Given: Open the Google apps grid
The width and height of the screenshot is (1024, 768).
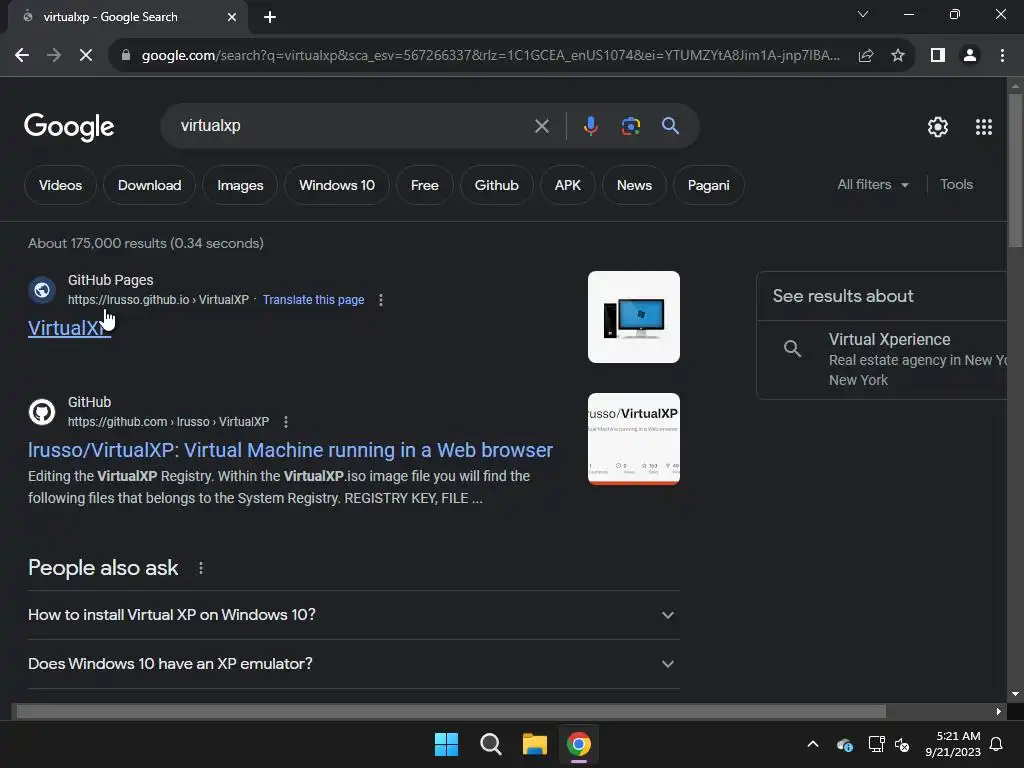Looking at the screenshot, I should coord(984,127).
